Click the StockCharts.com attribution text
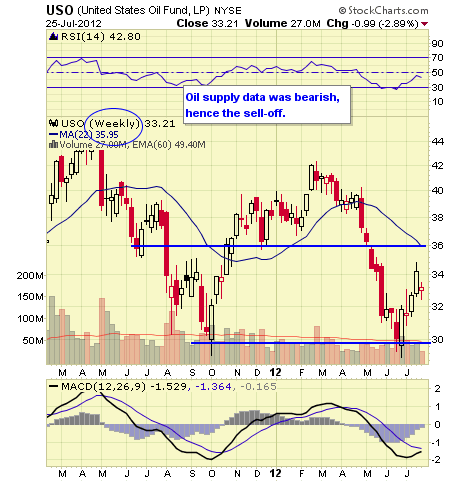The width and height of the screenshot is (460, 482). point(383,11)
